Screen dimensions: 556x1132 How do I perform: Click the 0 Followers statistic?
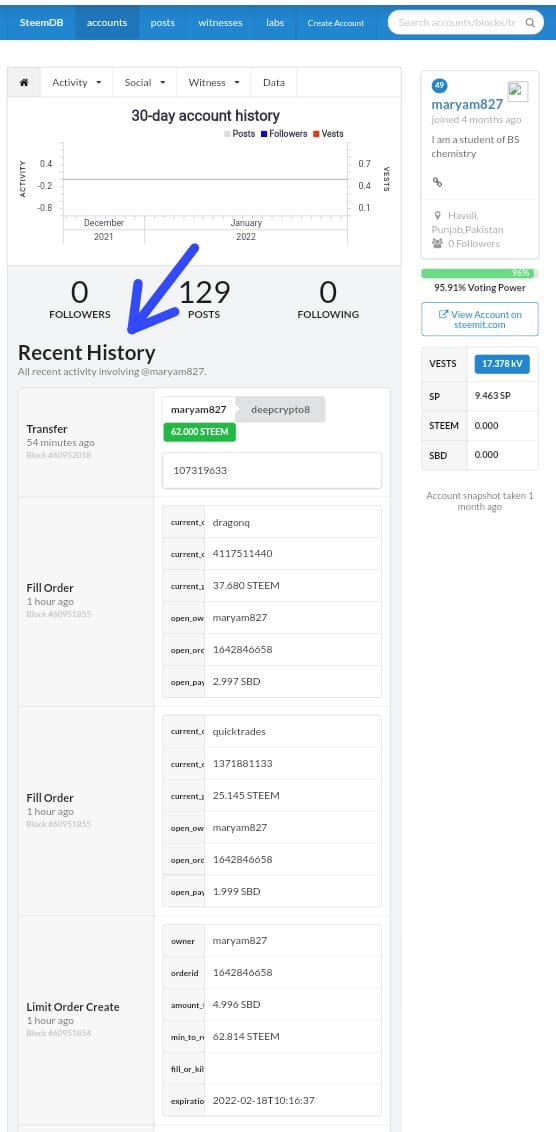pyautogui.click(x=79, y=299)
